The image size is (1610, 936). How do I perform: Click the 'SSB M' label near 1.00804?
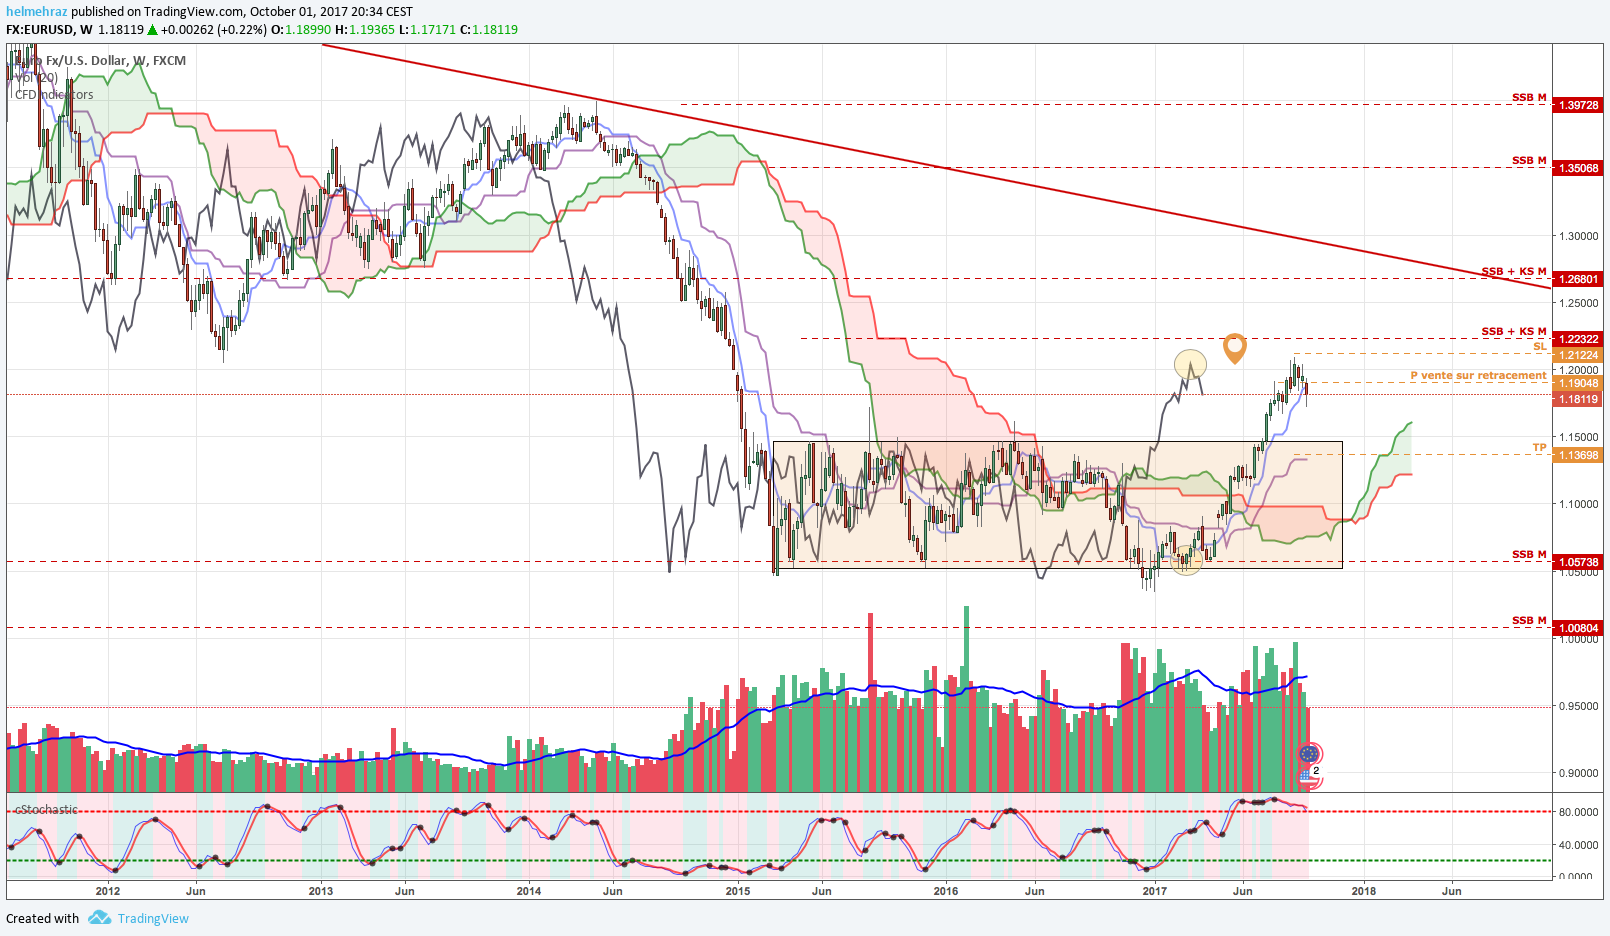click(x=1529, y=621)
